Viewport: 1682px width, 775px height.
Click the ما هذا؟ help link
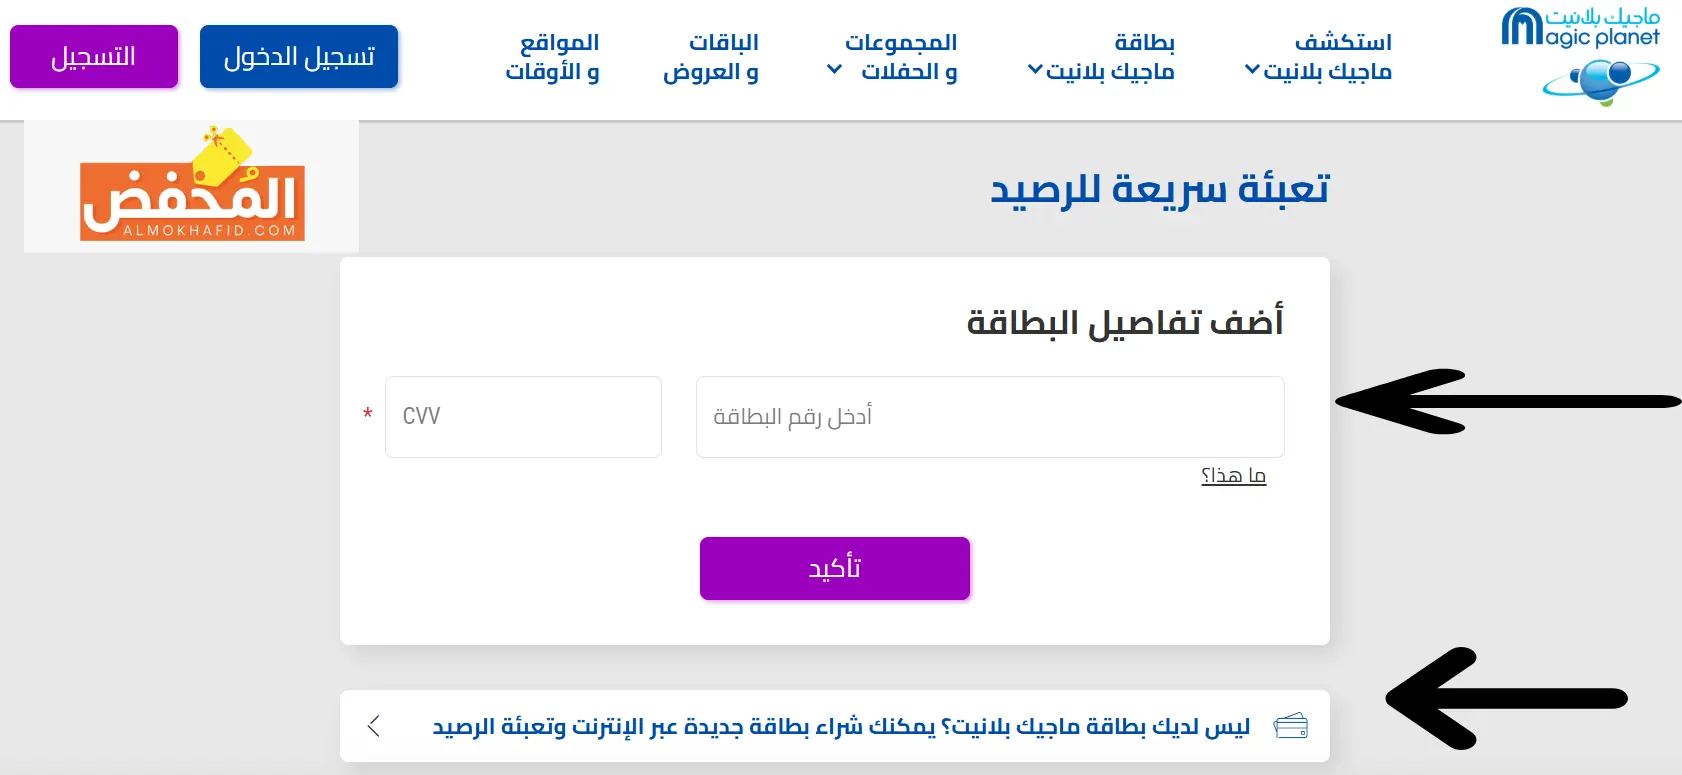(x=1234, y=476)
